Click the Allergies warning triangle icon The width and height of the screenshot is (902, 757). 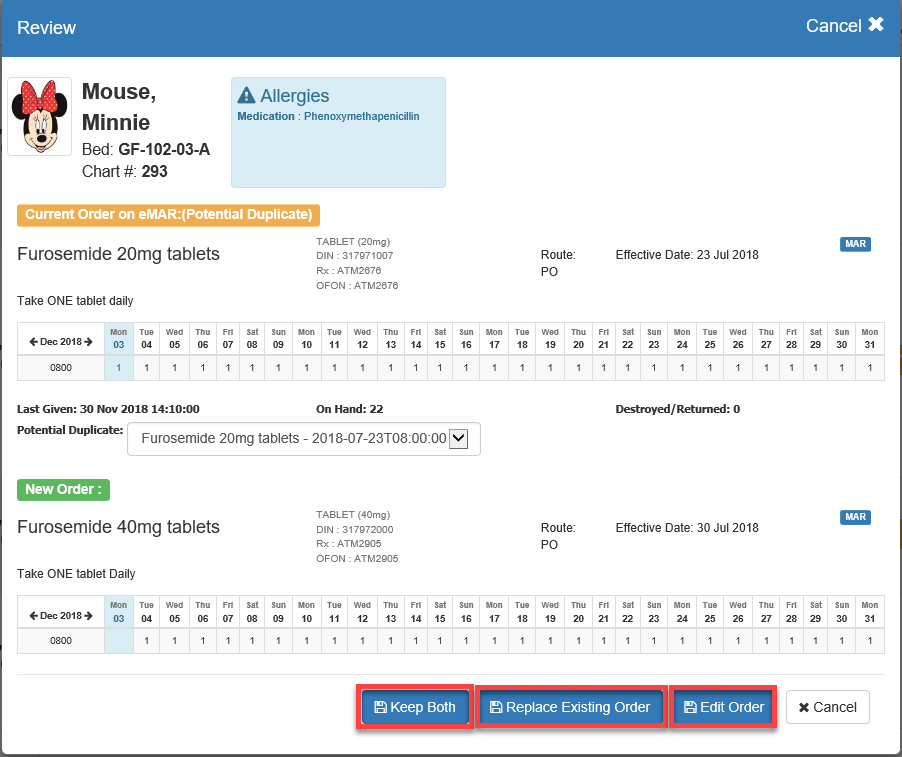tap(246, 96)
